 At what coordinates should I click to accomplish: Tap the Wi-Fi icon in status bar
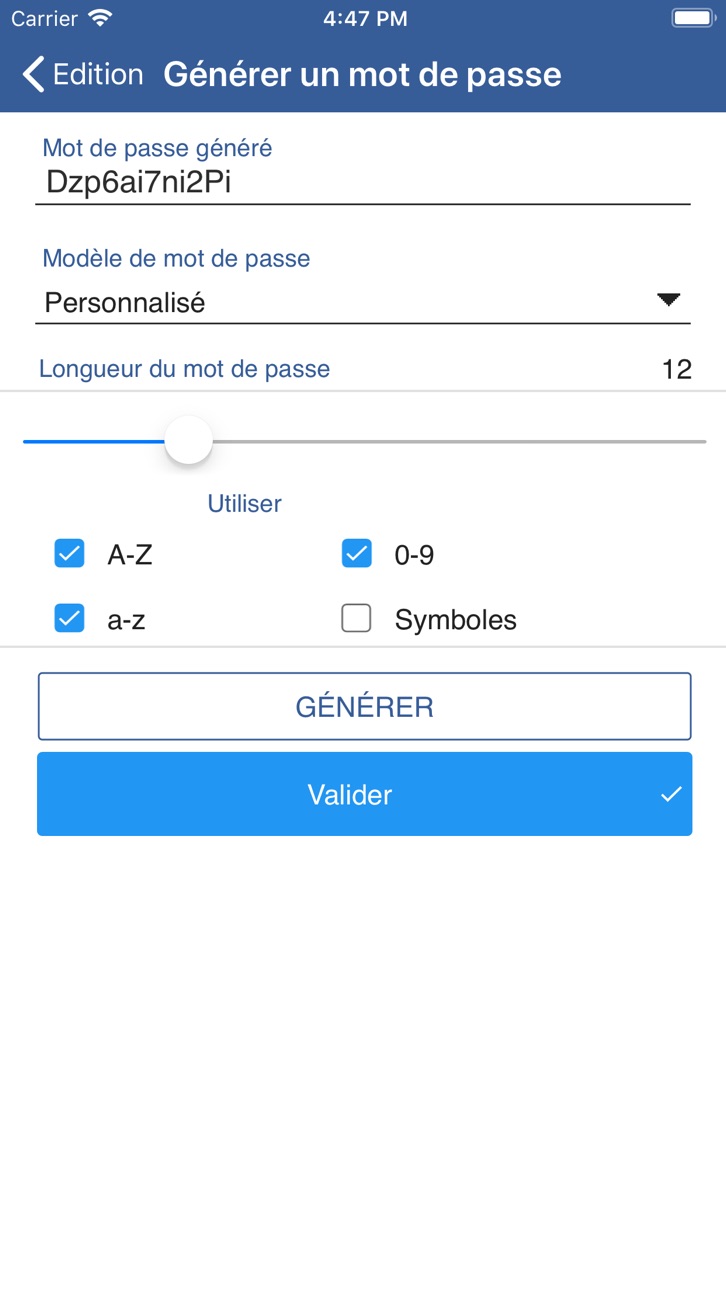(x=100, y=18)
